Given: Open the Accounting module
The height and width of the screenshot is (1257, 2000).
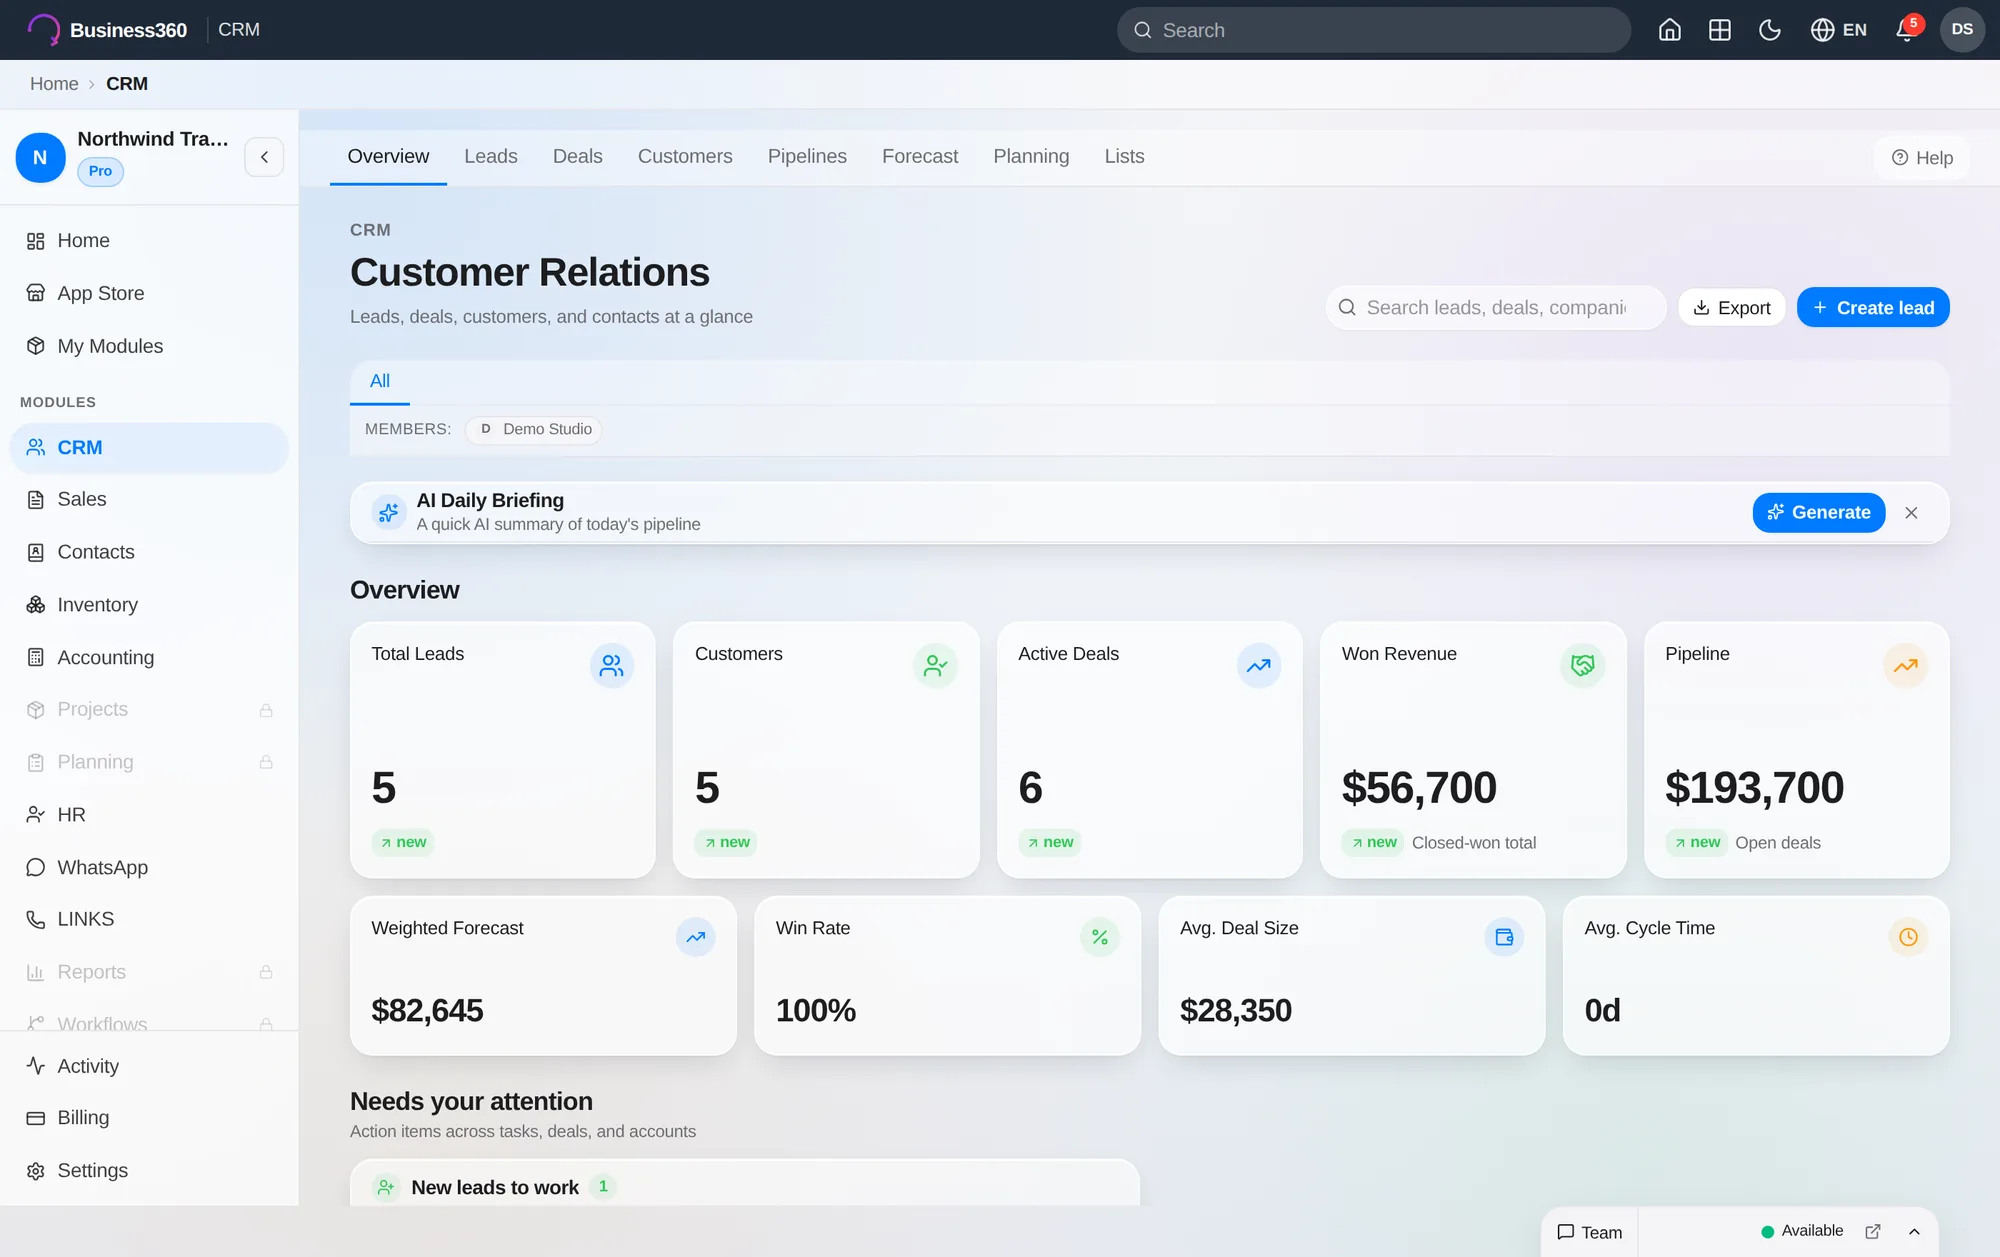Looking at the screenshot, I should pyautogui.click(x=149, y=657).
